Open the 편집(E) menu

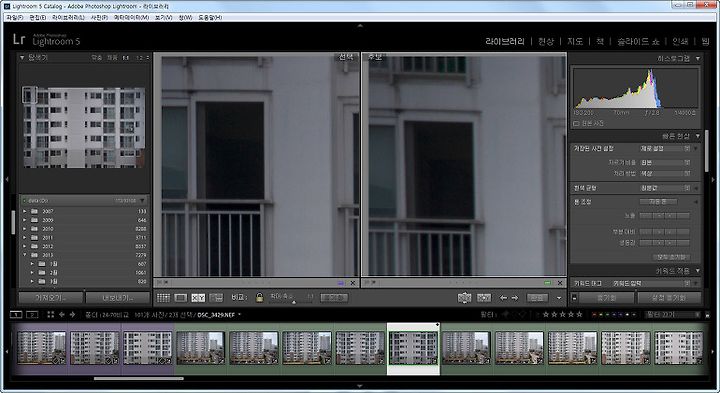[x=38, y=17]
